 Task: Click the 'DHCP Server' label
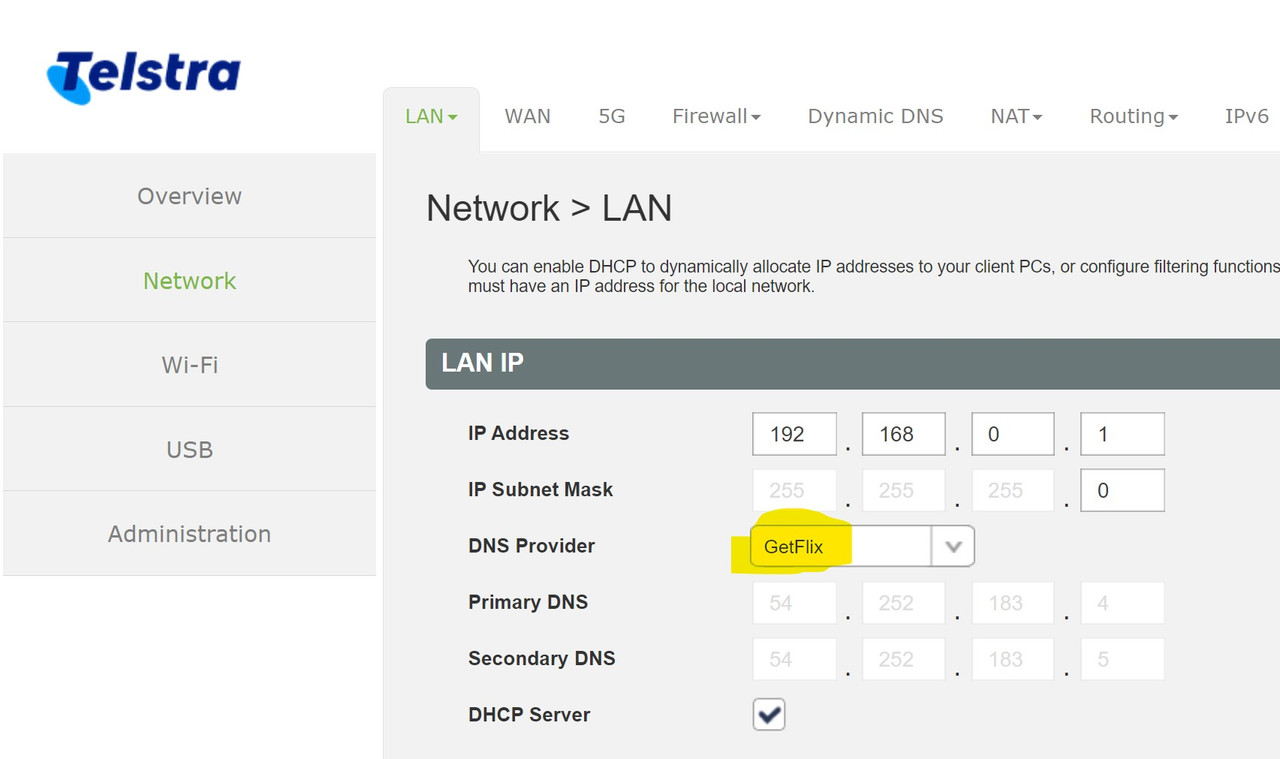(529, 715)
